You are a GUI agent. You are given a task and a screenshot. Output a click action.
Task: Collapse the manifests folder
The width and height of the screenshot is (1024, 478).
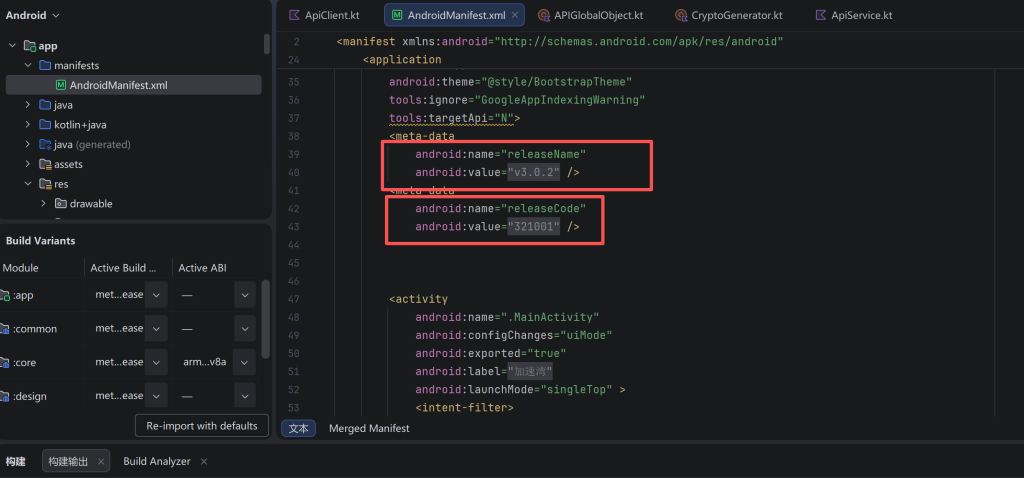28,65
